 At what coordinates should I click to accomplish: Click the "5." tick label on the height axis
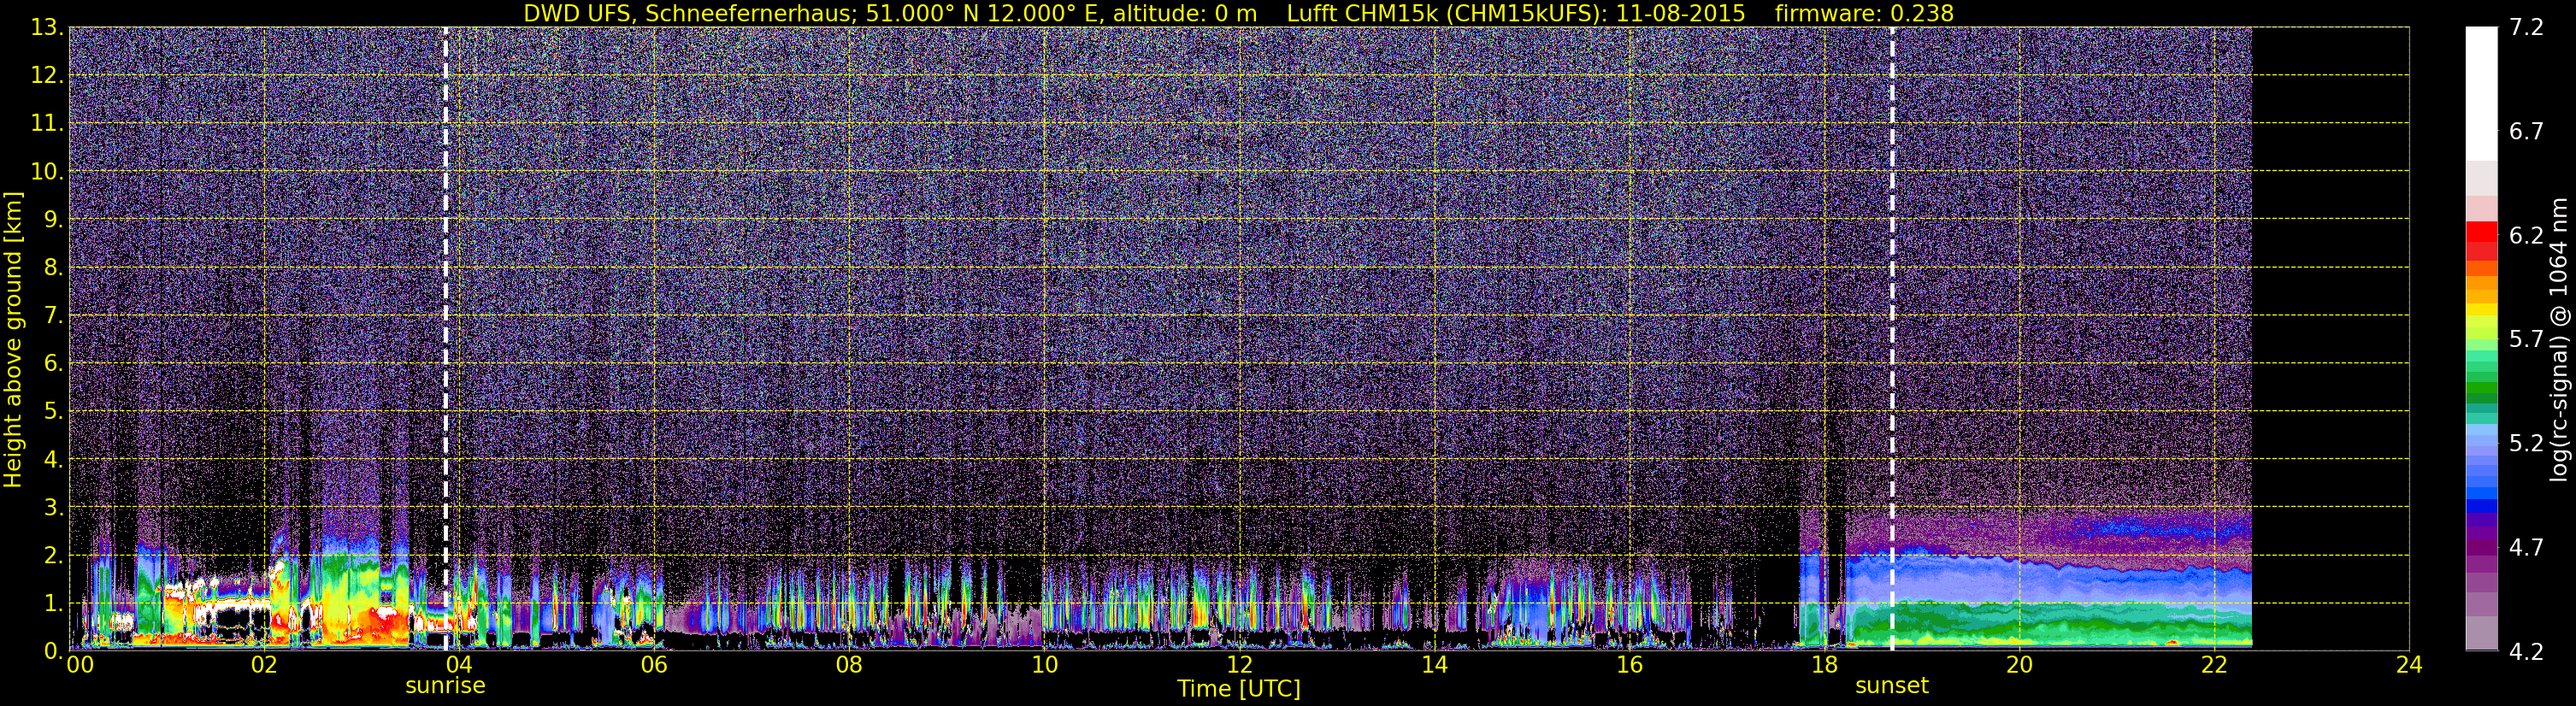(53, 412)
